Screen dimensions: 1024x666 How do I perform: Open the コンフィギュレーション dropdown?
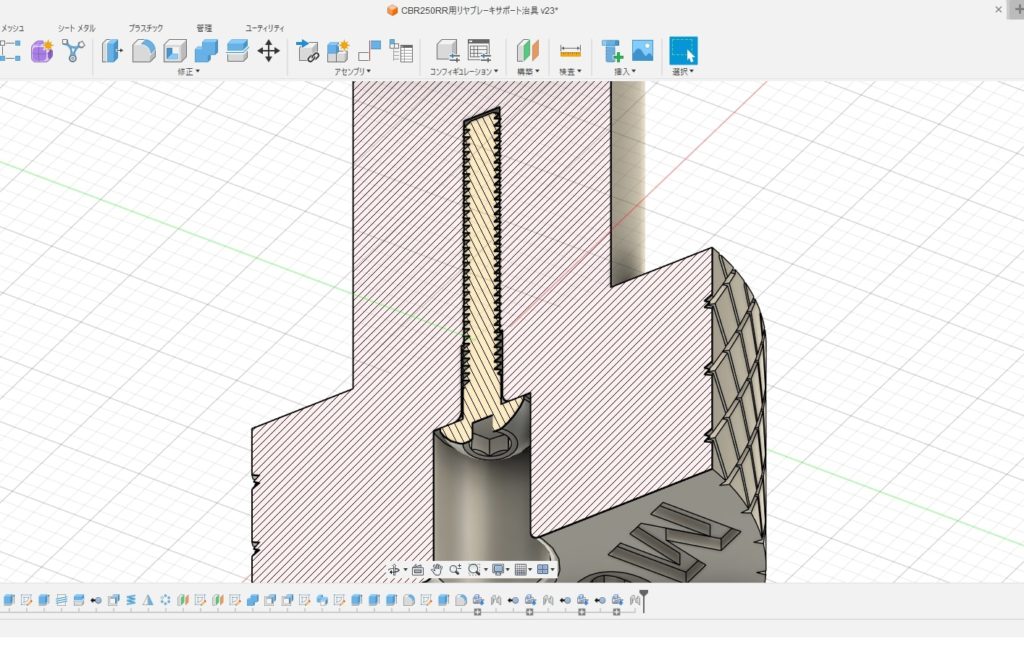coord(464,72)
